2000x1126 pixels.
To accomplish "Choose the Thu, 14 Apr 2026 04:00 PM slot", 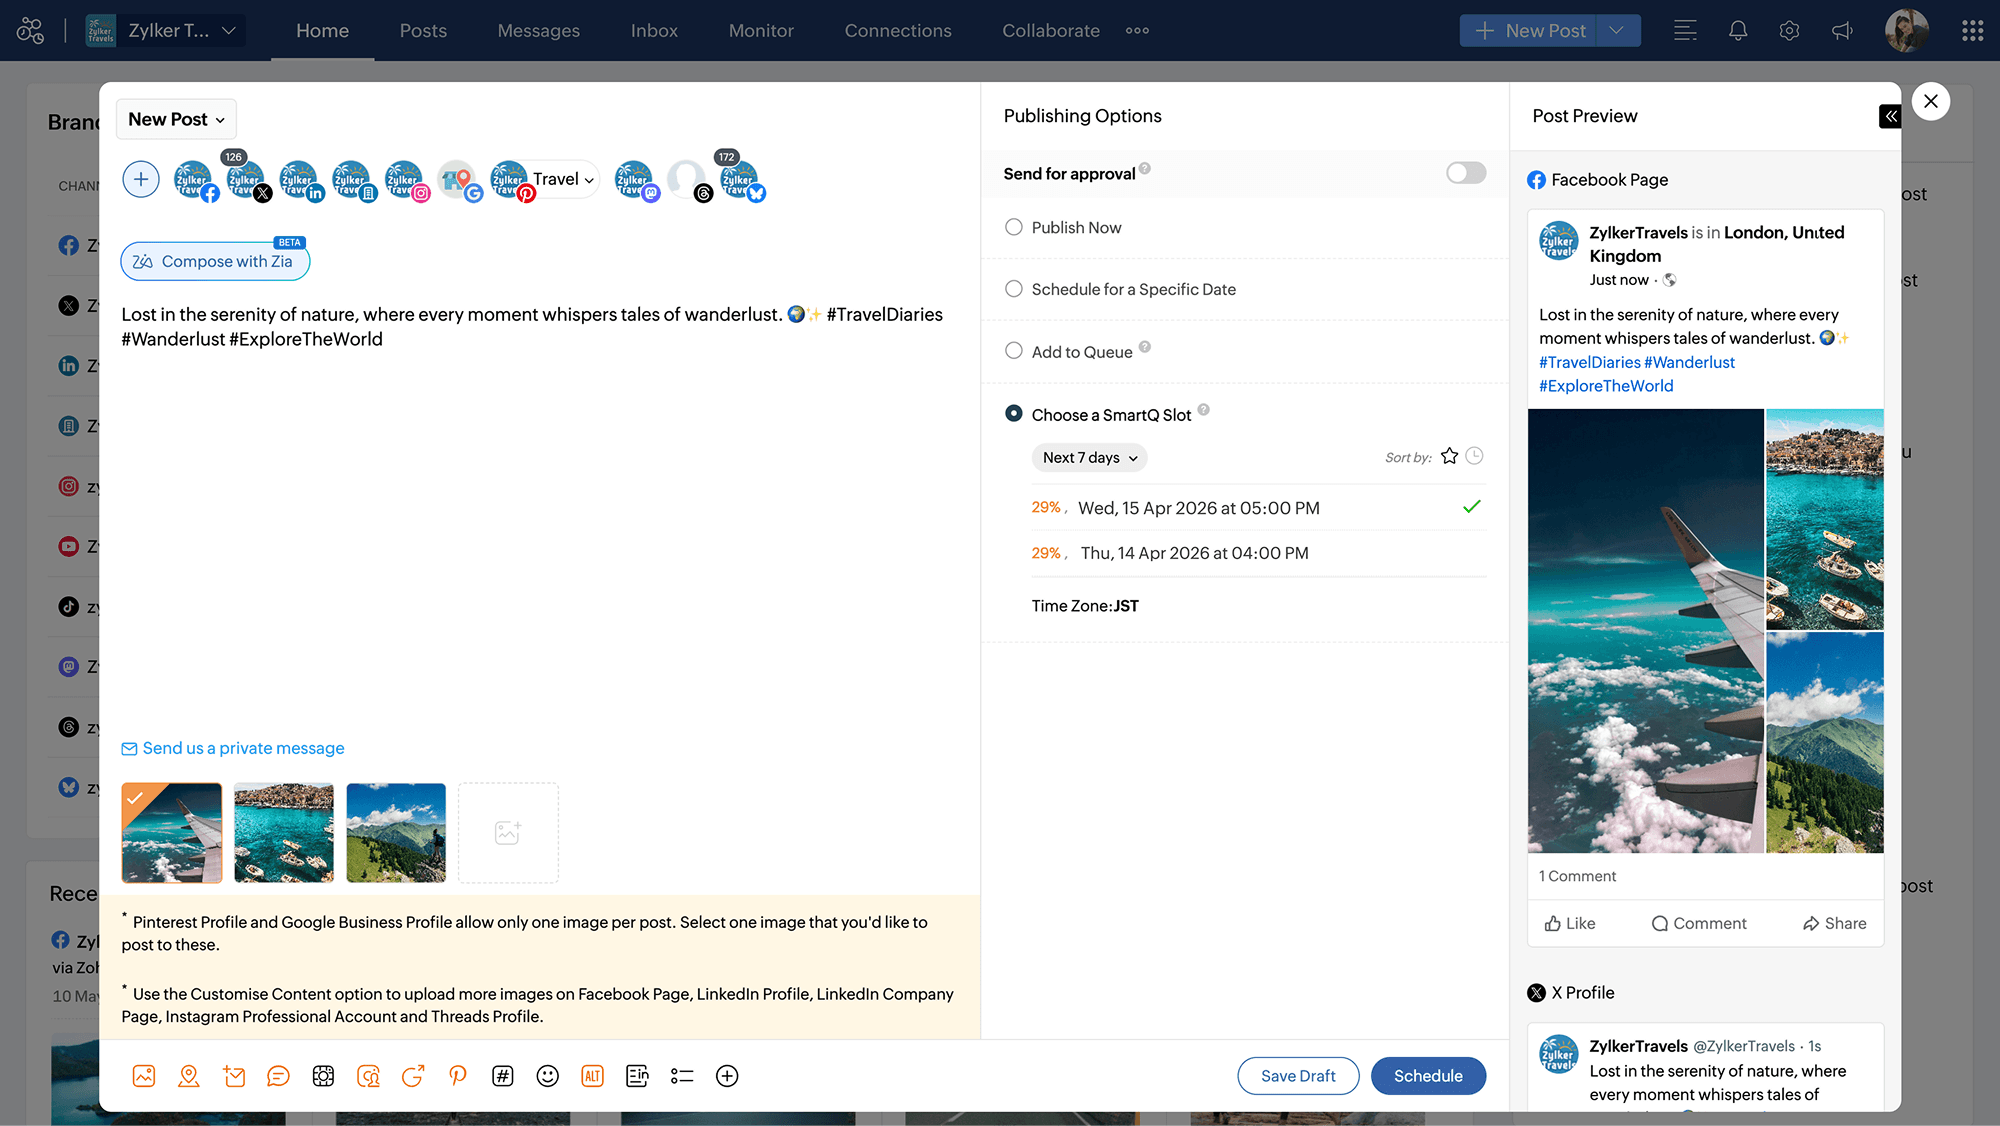I will pyautogui.click(x=1258, y=553).
